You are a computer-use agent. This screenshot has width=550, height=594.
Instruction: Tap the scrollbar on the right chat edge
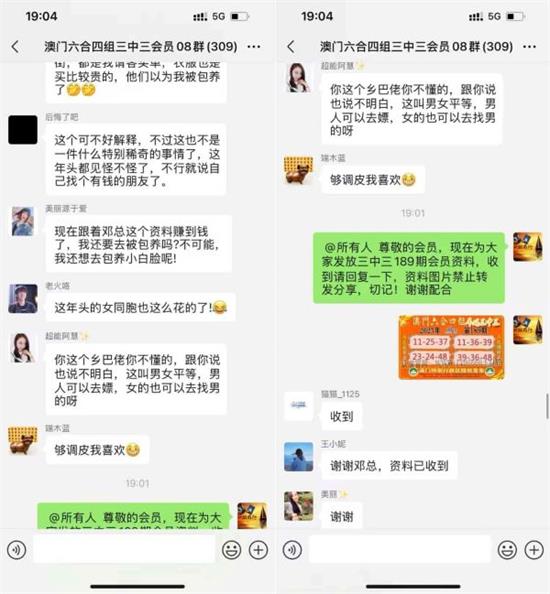click(547, 406)
